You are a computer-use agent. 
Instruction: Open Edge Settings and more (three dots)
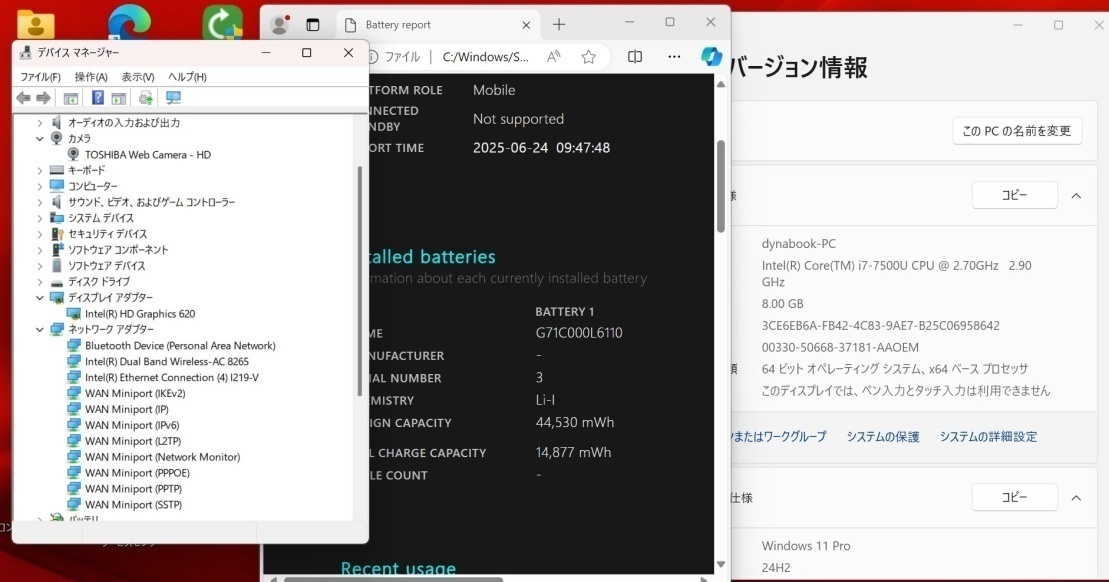[674, 57]
